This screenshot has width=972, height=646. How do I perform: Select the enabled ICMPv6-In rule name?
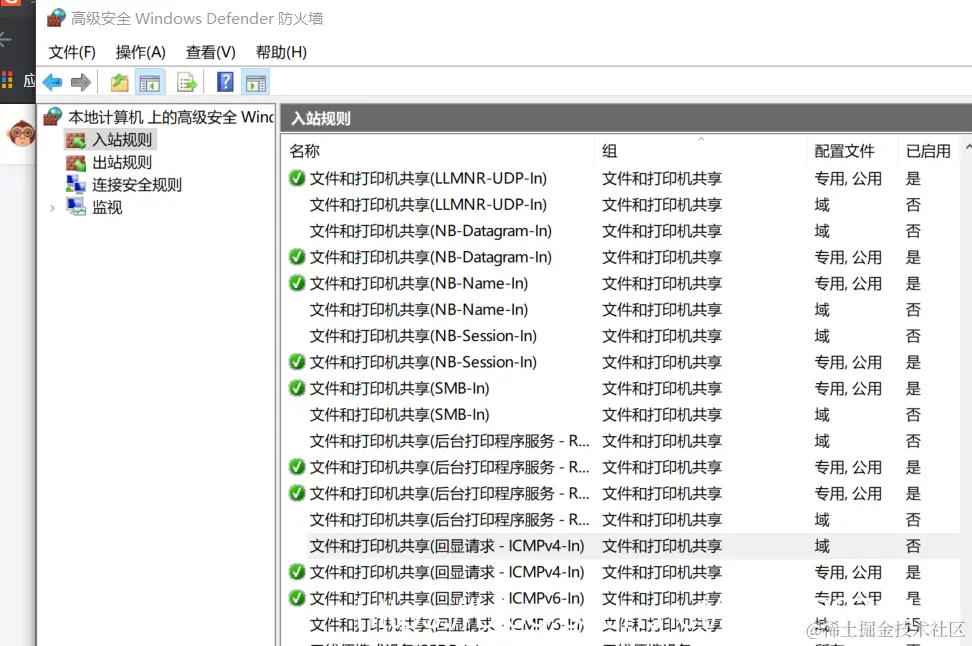click(447, 598)
